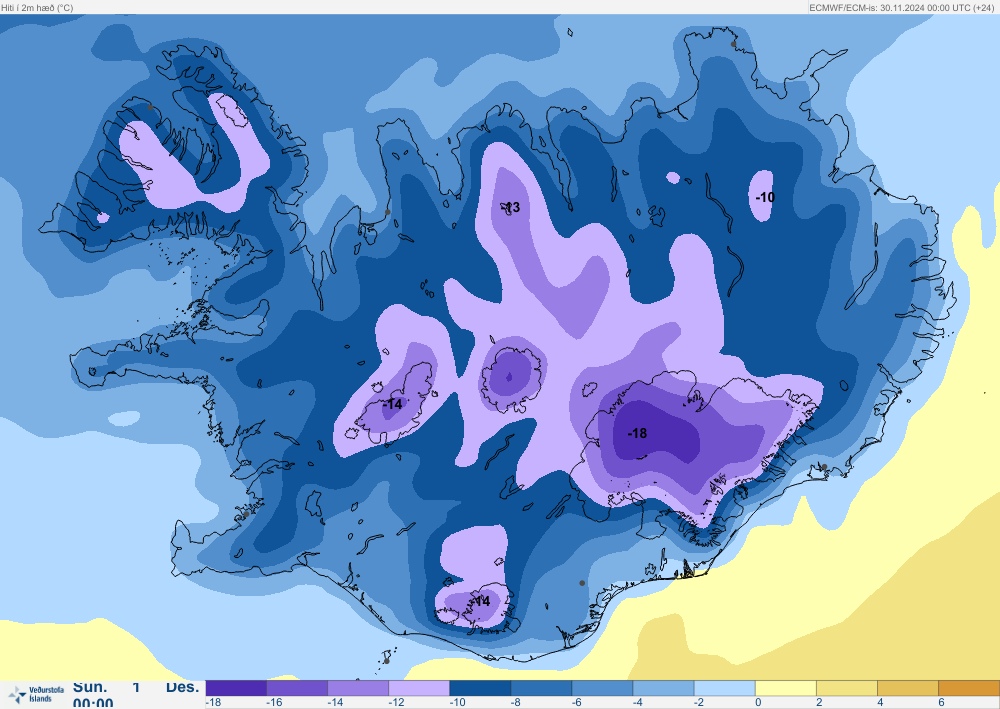Click the -10 temperature label in northeast Iceland

point(765,197)
